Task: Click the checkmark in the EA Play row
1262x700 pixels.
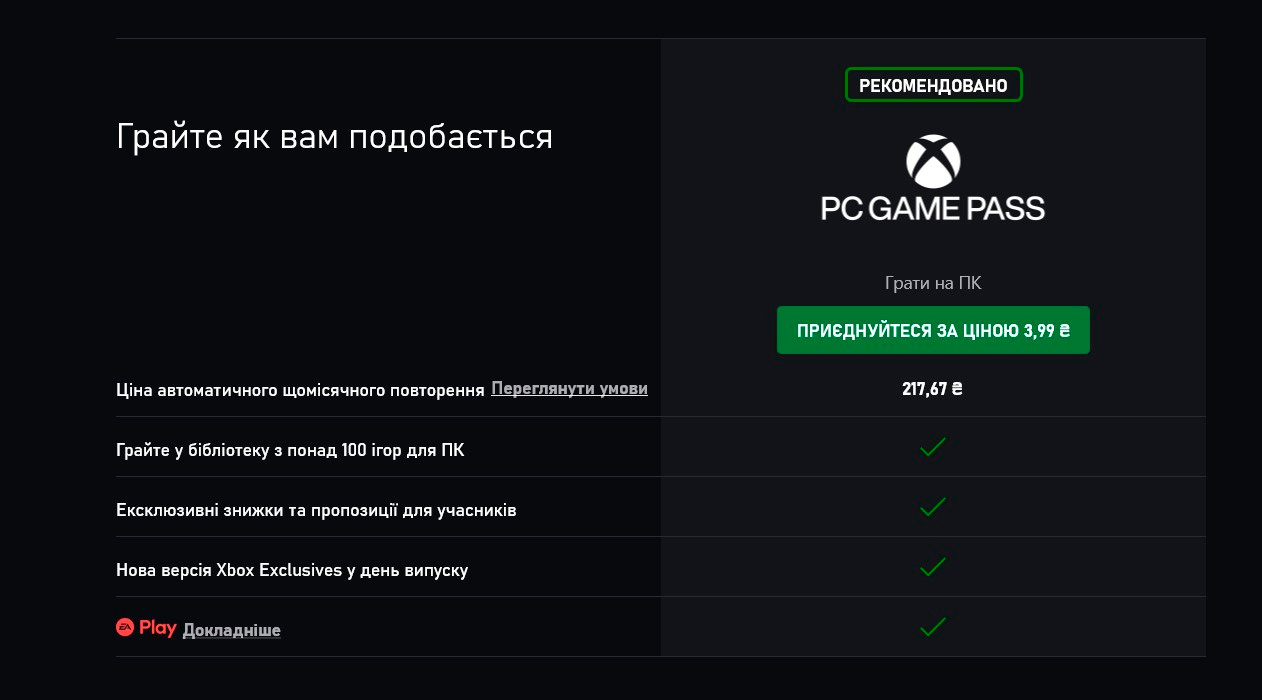Action: tap(933, 627)
